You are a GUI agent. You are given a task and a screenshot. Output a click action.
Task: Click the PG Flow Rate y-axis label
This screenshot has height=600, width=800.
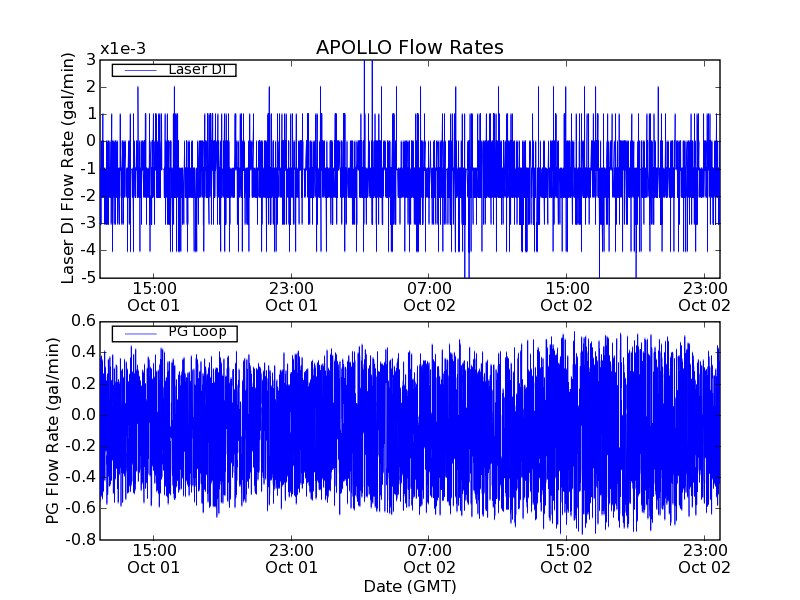click(x=53, y=430)
